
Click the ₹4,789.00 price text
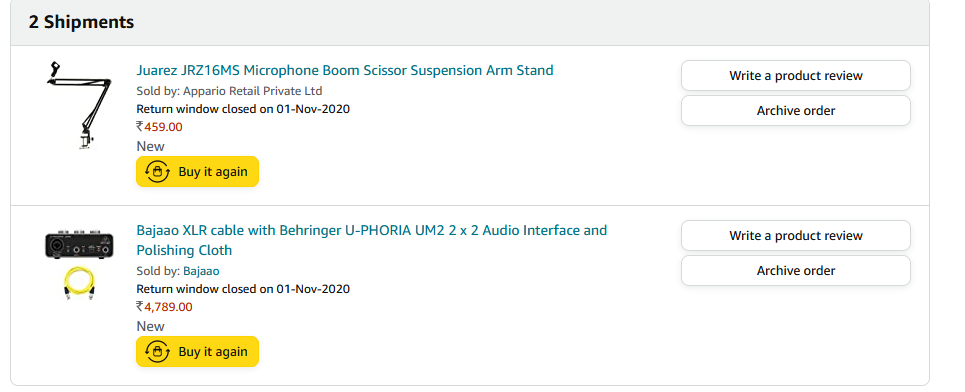pyautogui.click(x=164, y=306)
